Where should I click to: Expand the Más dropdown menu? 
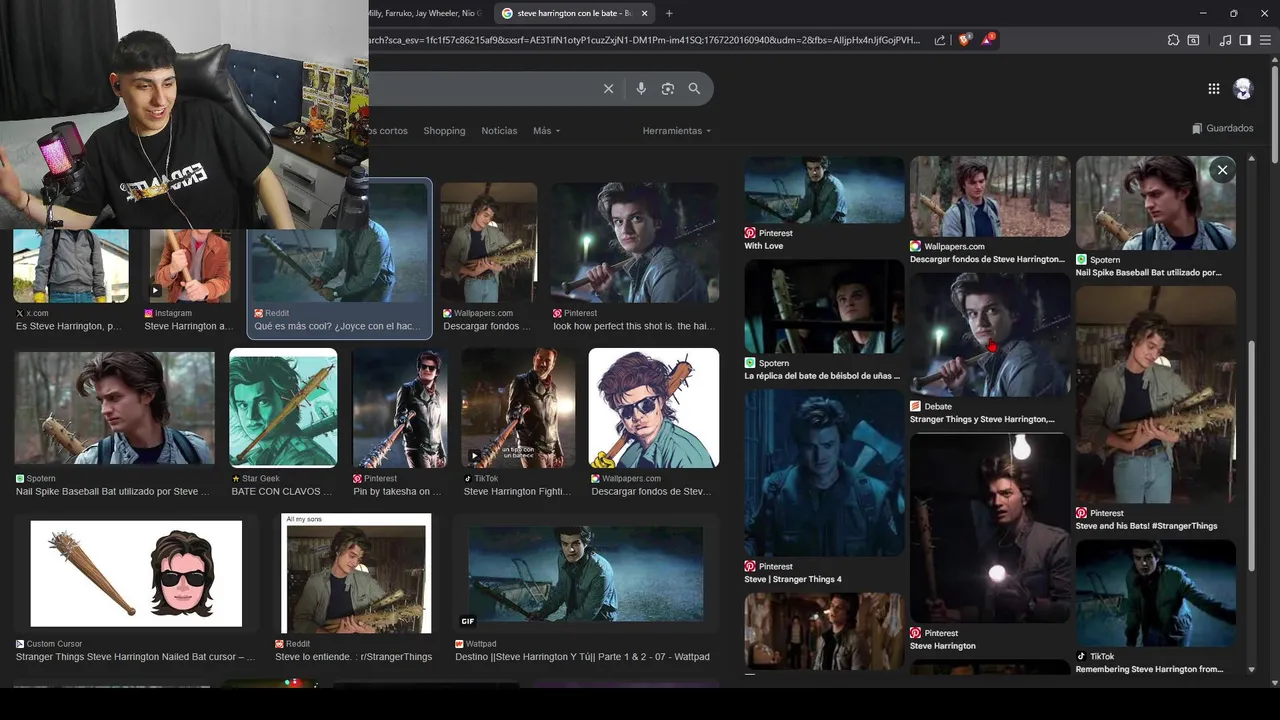(x=546, y=131)
